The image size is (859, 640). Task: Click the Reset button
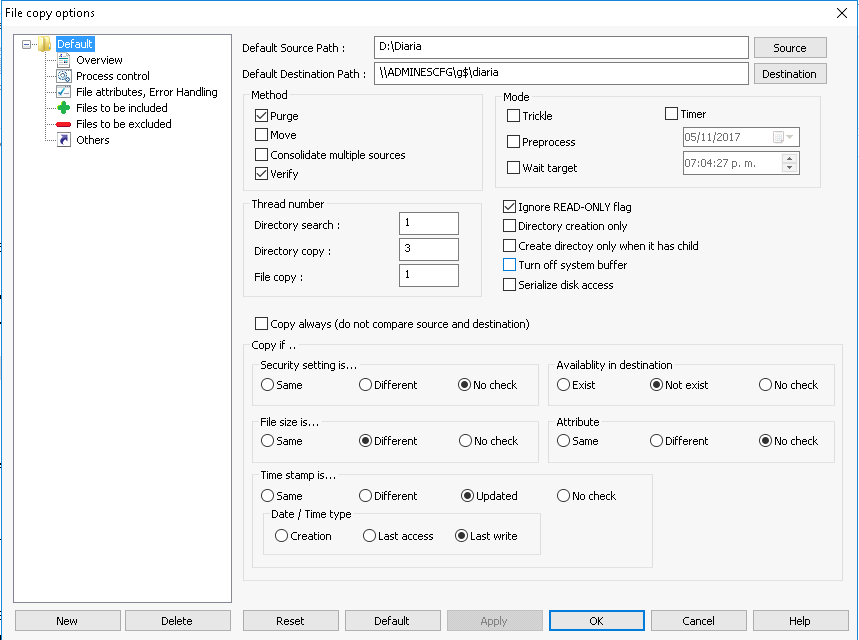(290, 621)
